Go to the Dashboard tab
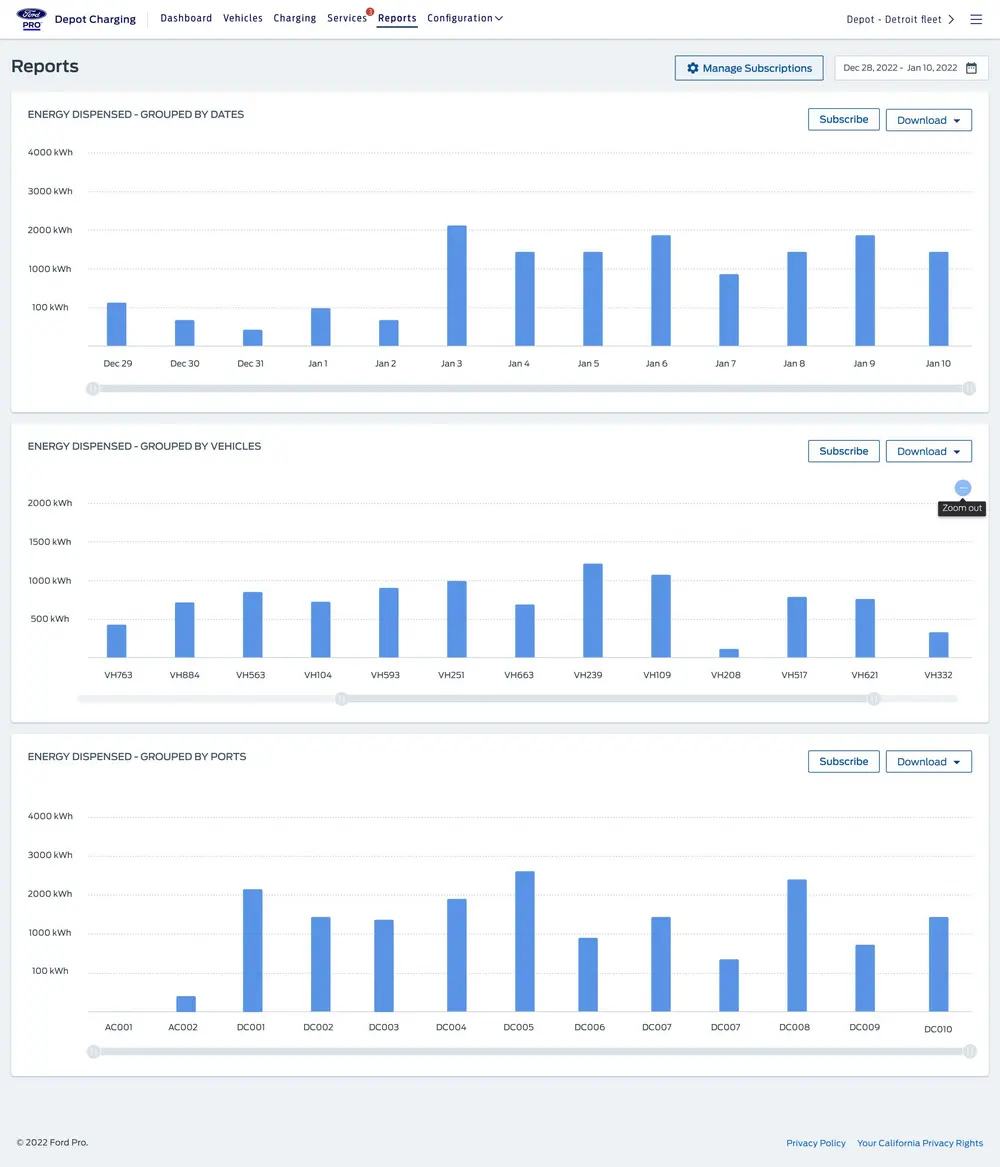This screenshot has height=1167, width=1000. tap(186, 18)
